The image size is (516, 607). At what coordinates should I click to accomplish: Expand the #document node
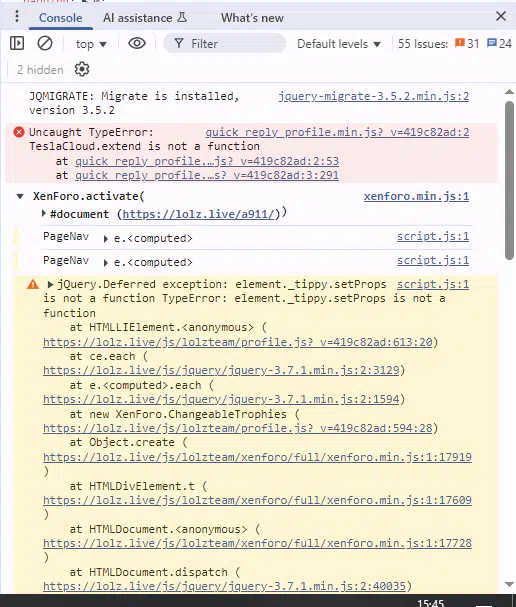pos(44,213)
